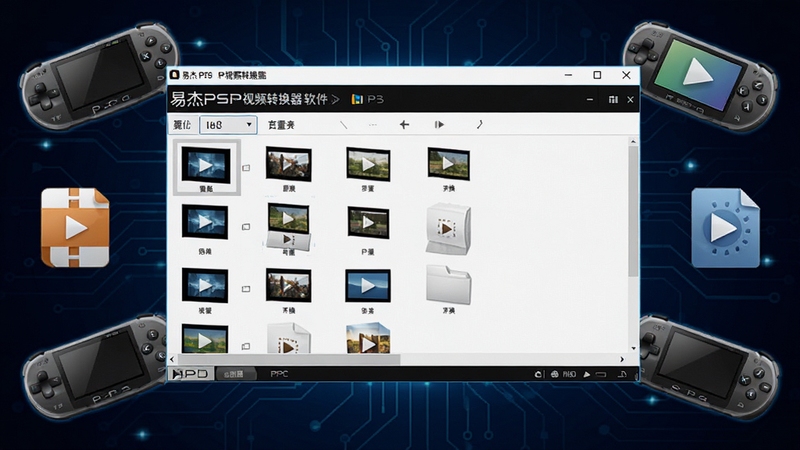Tick the checkbox in the bottom cut-off row
Screen dimensions: 800x450
coord(246,346)
